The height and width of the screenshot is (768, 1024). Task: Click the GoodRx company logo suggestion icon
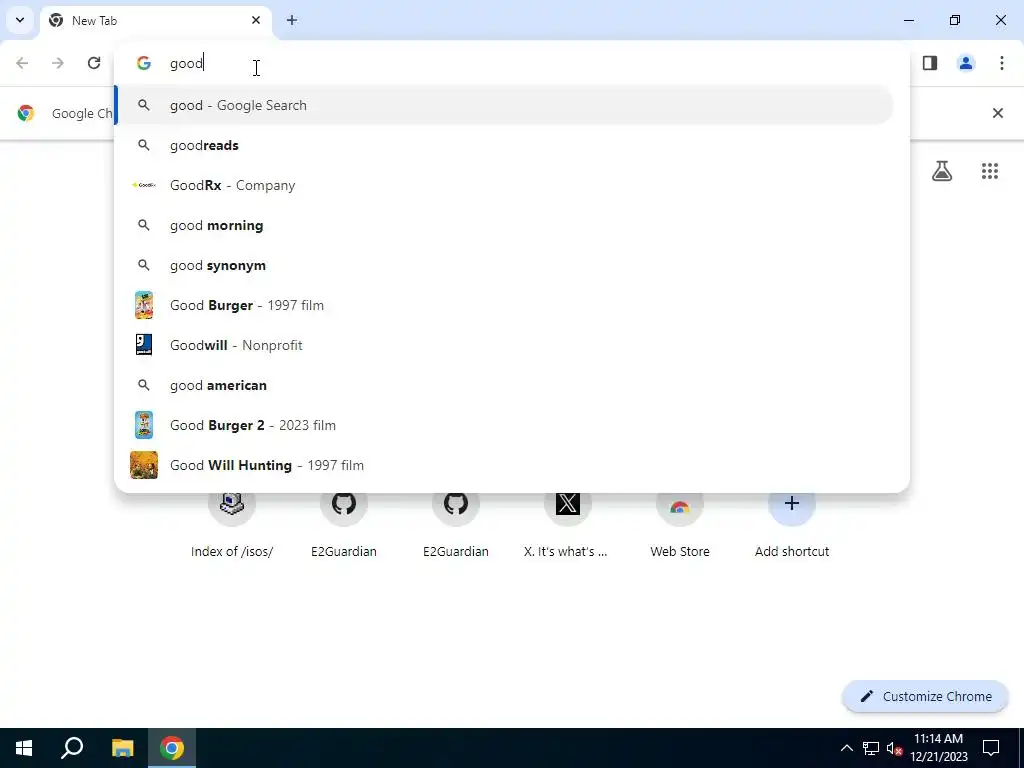click(x=144, y=185)
